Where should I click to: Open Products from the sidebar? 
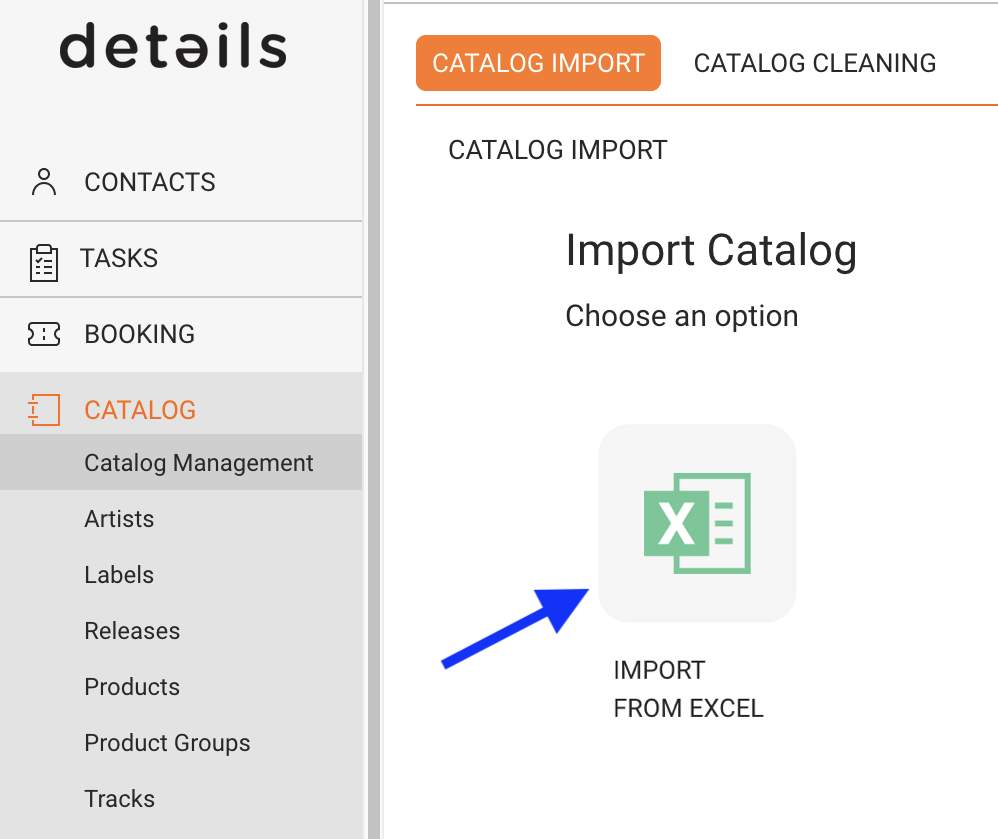[132, 687]
